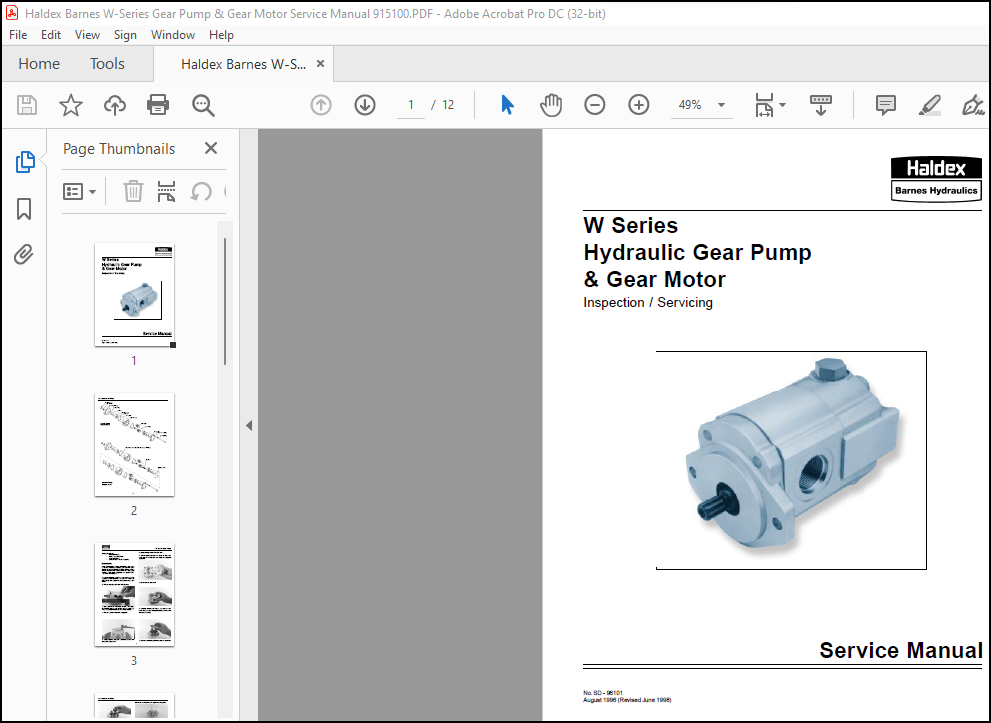This screenshot has height=723, width=991.
Task: Zoom out with the minus icon
Action: coord(595,105)
